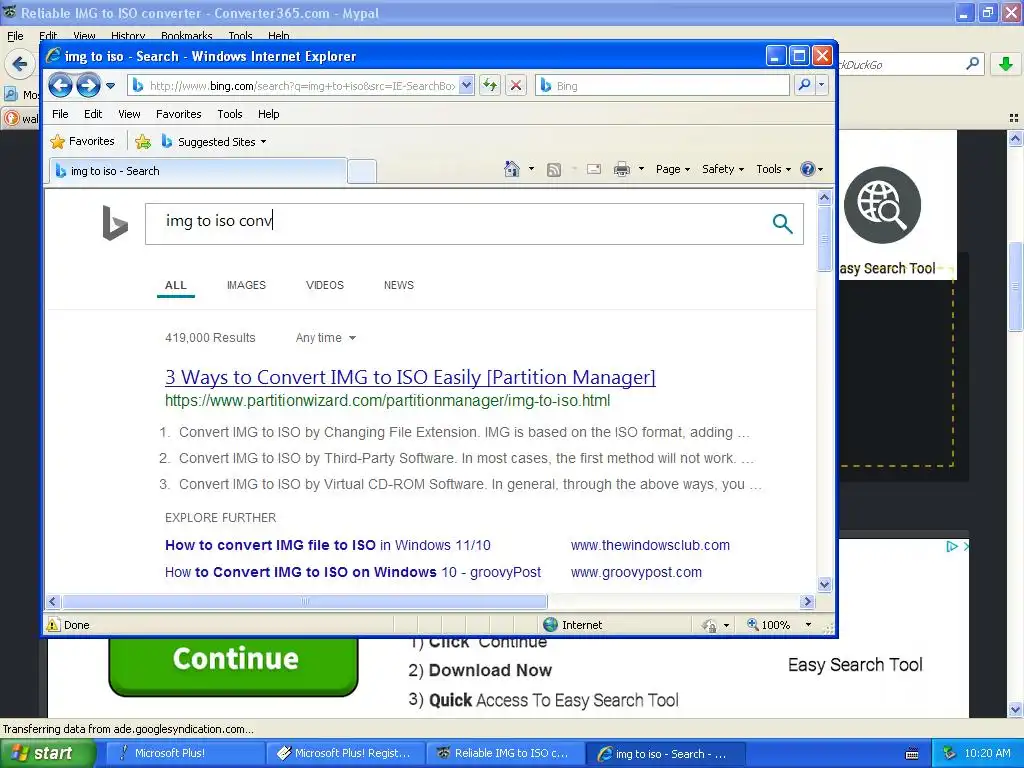Screen dimensions: 1024x768
Task: Open Internet Explorer View menu
Action: click(x=129, y=114)
